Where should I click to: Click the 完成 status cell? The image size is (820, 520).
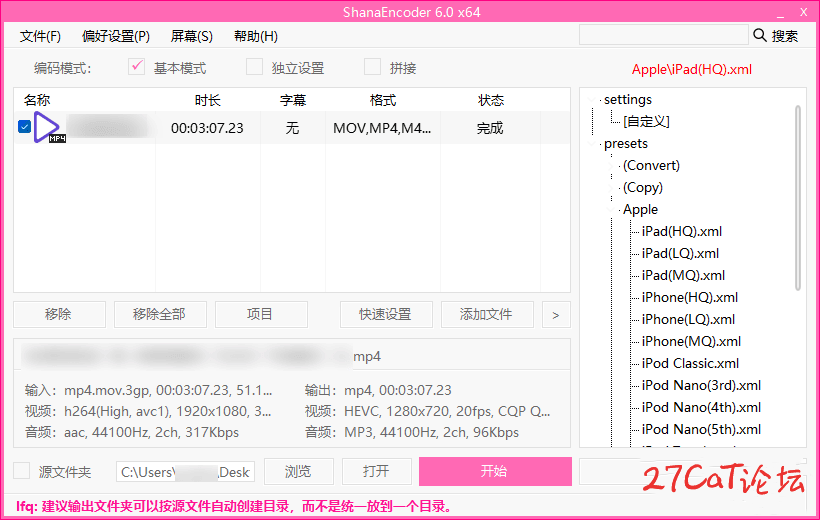pos(490,128)
